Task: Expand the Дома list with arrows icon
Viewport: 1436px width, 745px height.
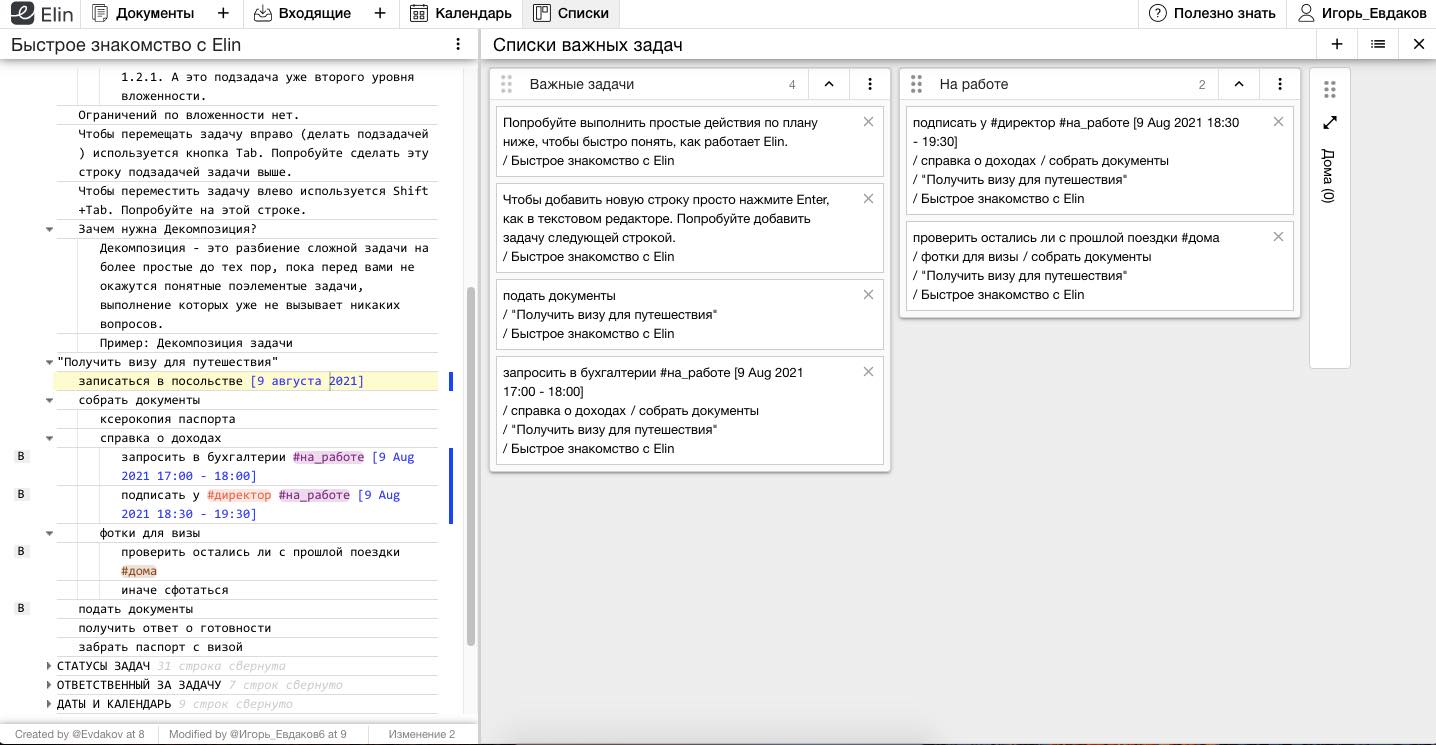Action: [1329, 123]
